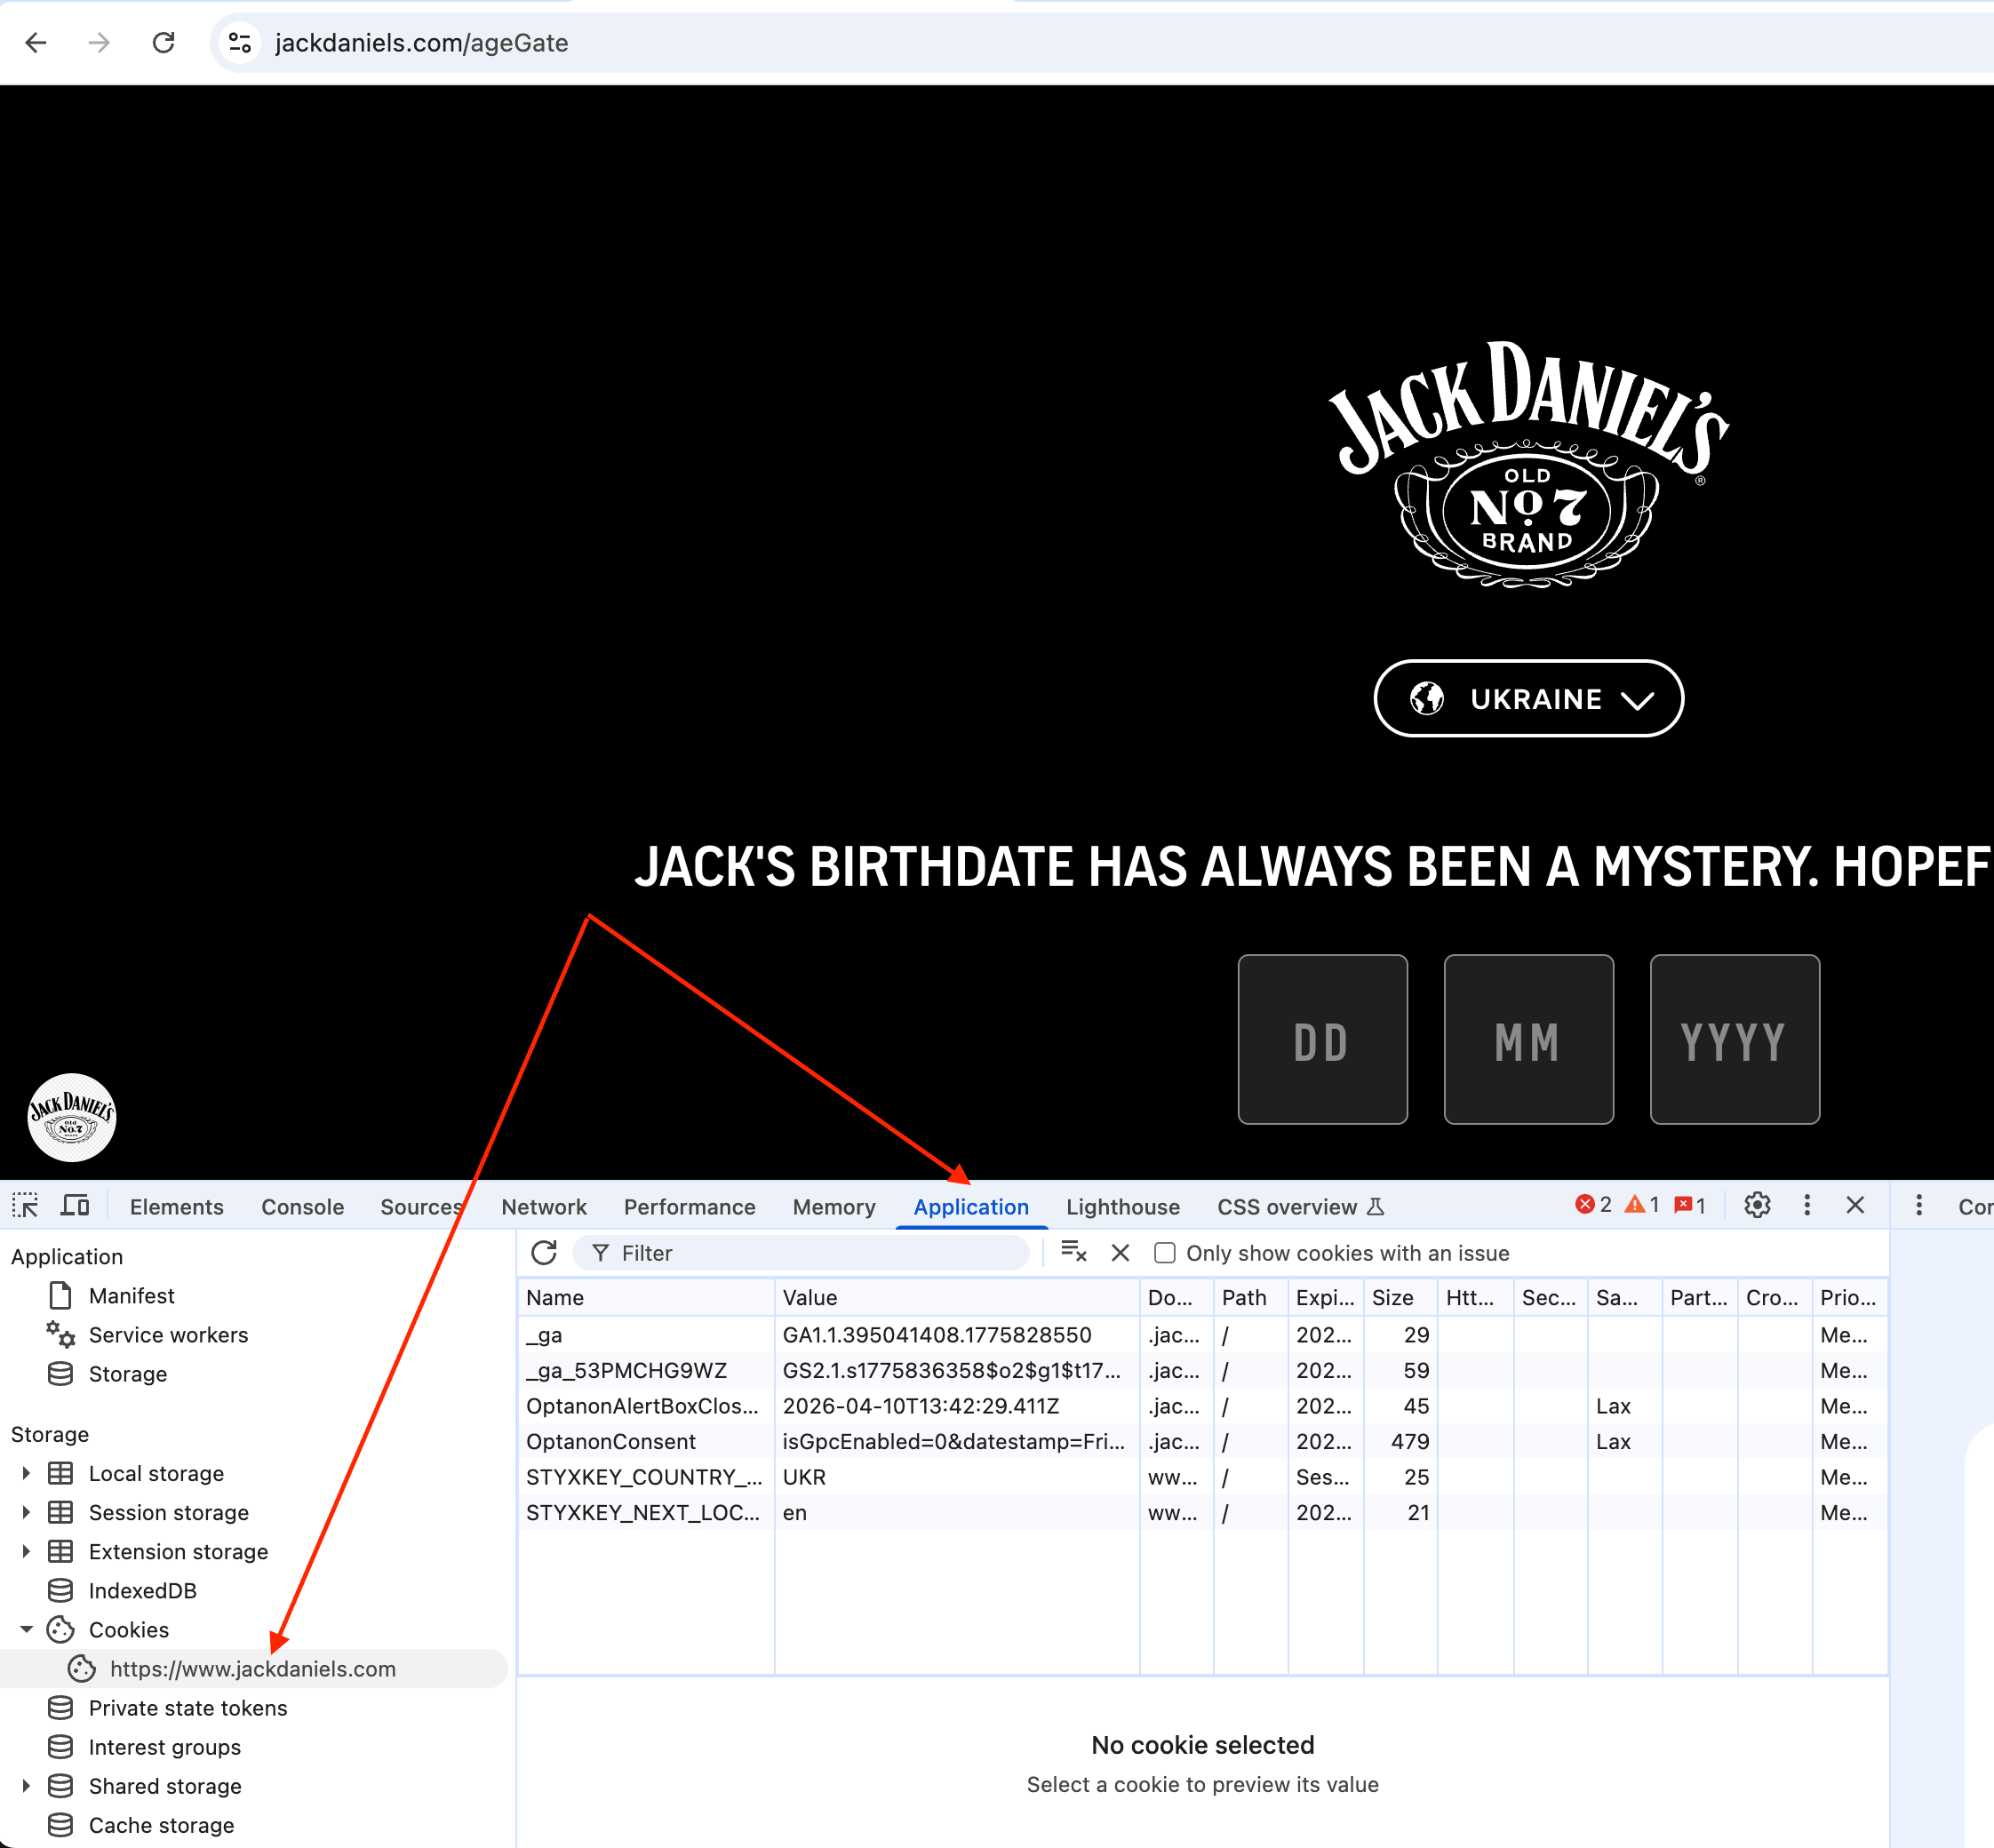Clear all cookies icon

pos(1073,1252)
